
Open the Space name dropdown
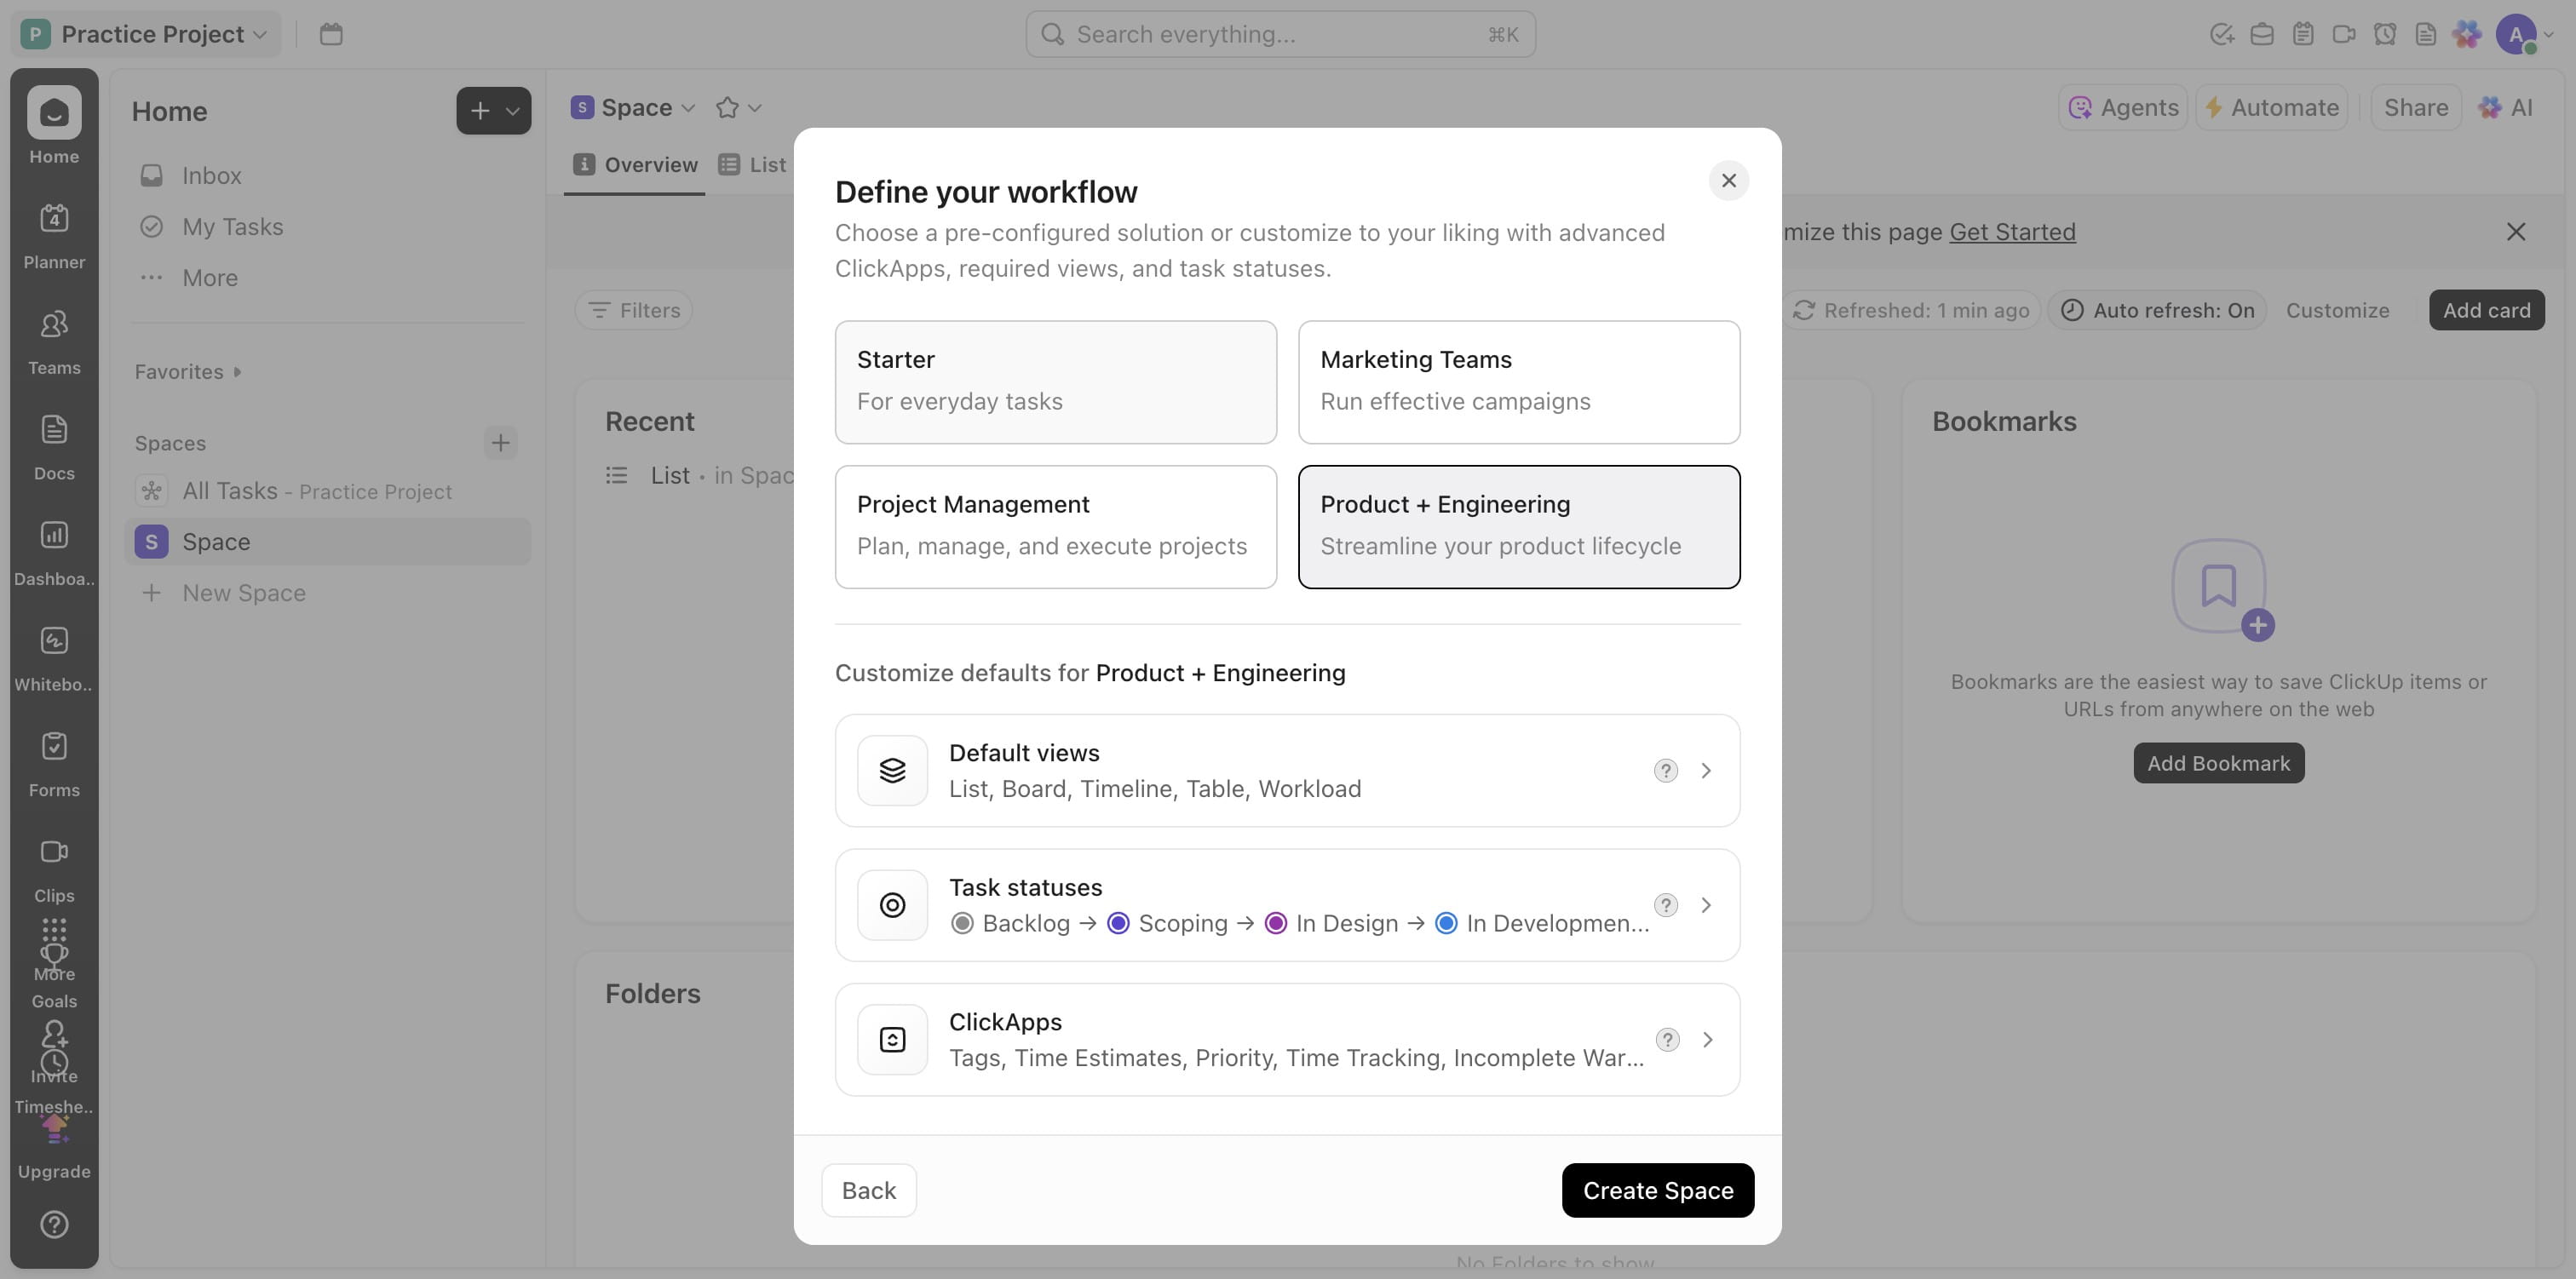(633, 108)
